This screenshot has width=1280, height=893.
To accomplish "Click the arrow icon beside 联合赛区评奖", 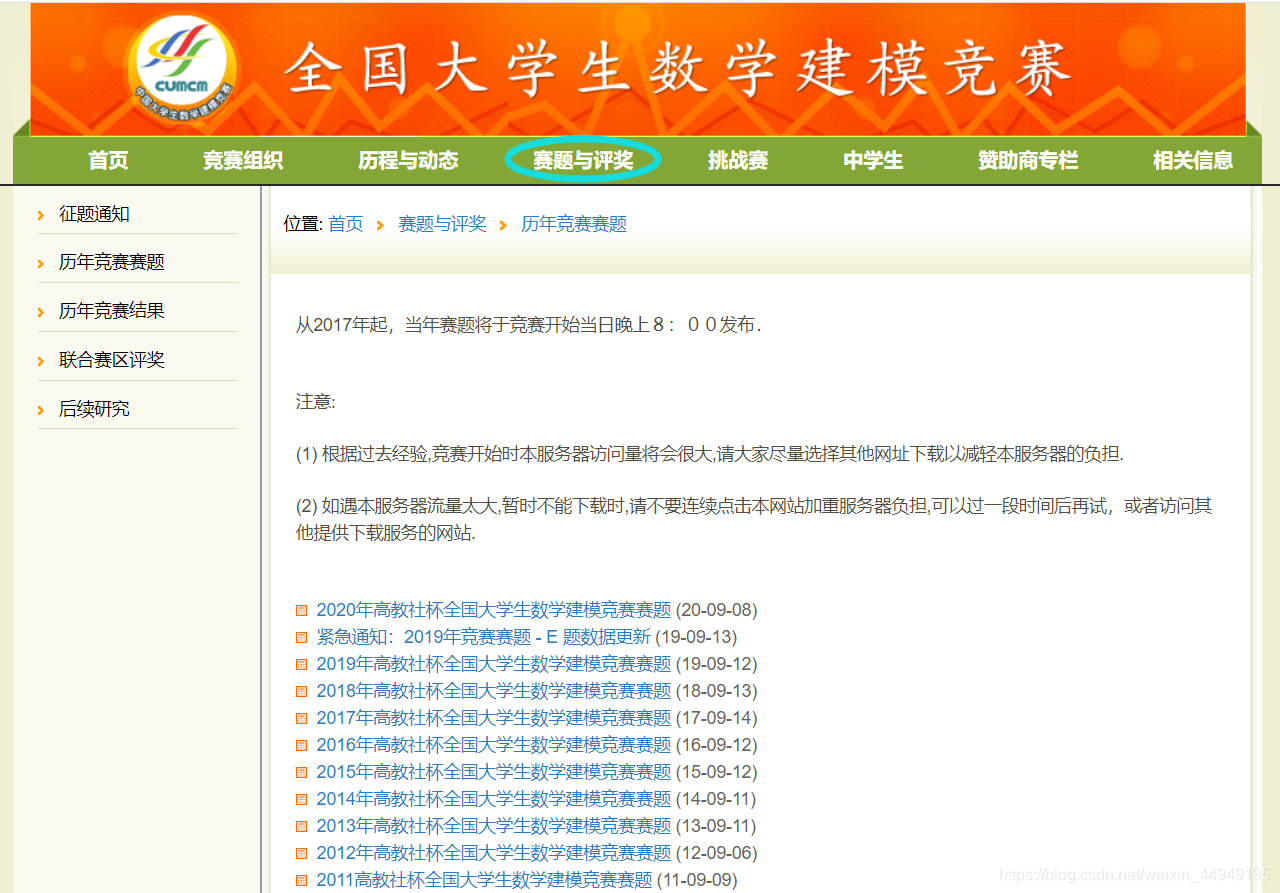I will coord(41,361).
